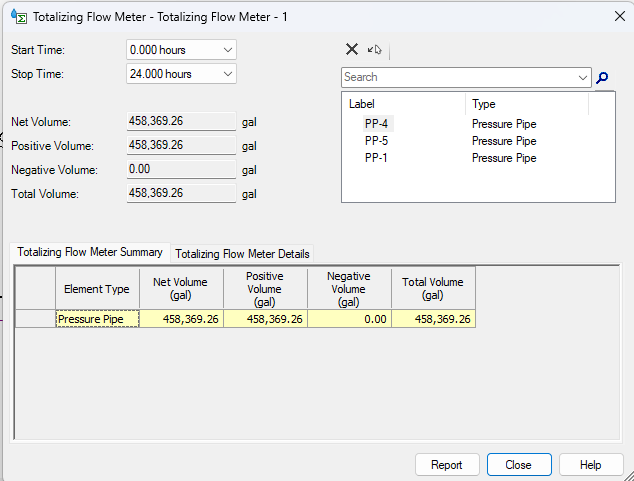Open the Start Time dropdown
Viewport: 634px width, 481px height.
point(228,50)
